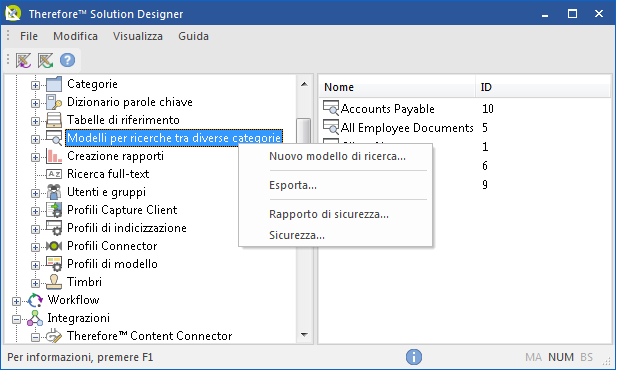Click the Ricerca full-text AZ icon

pos(54,174)
